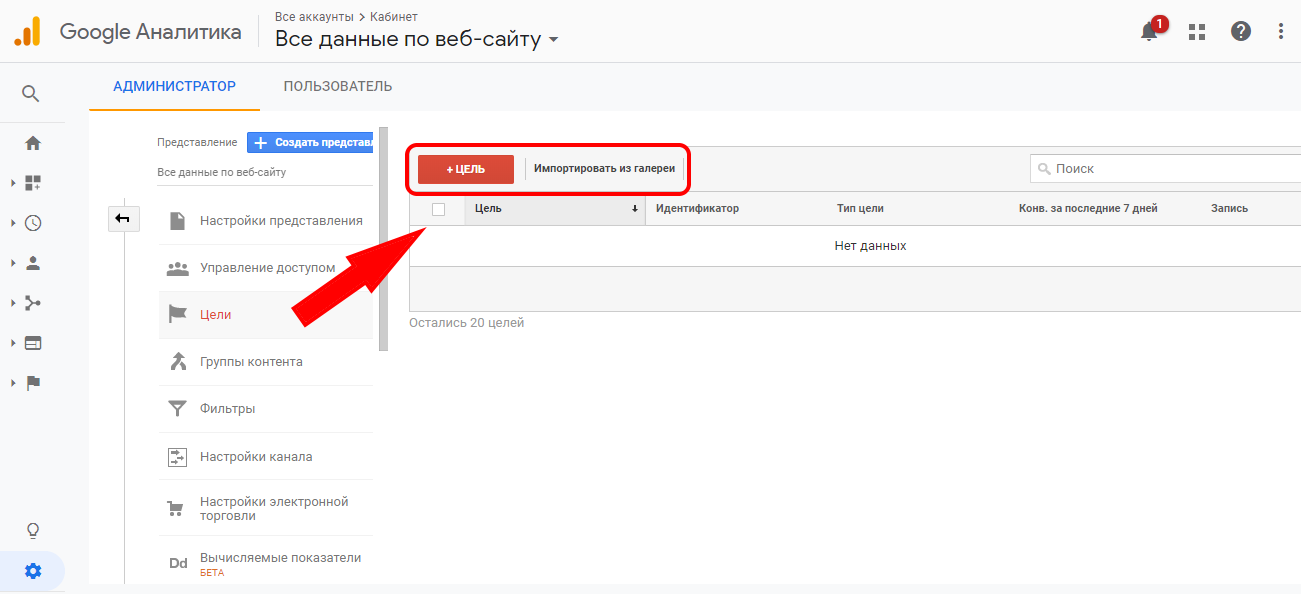This screenshot has height=594, width=1301.
Task: Open the three-dot more options menu
Action: 1281,31
